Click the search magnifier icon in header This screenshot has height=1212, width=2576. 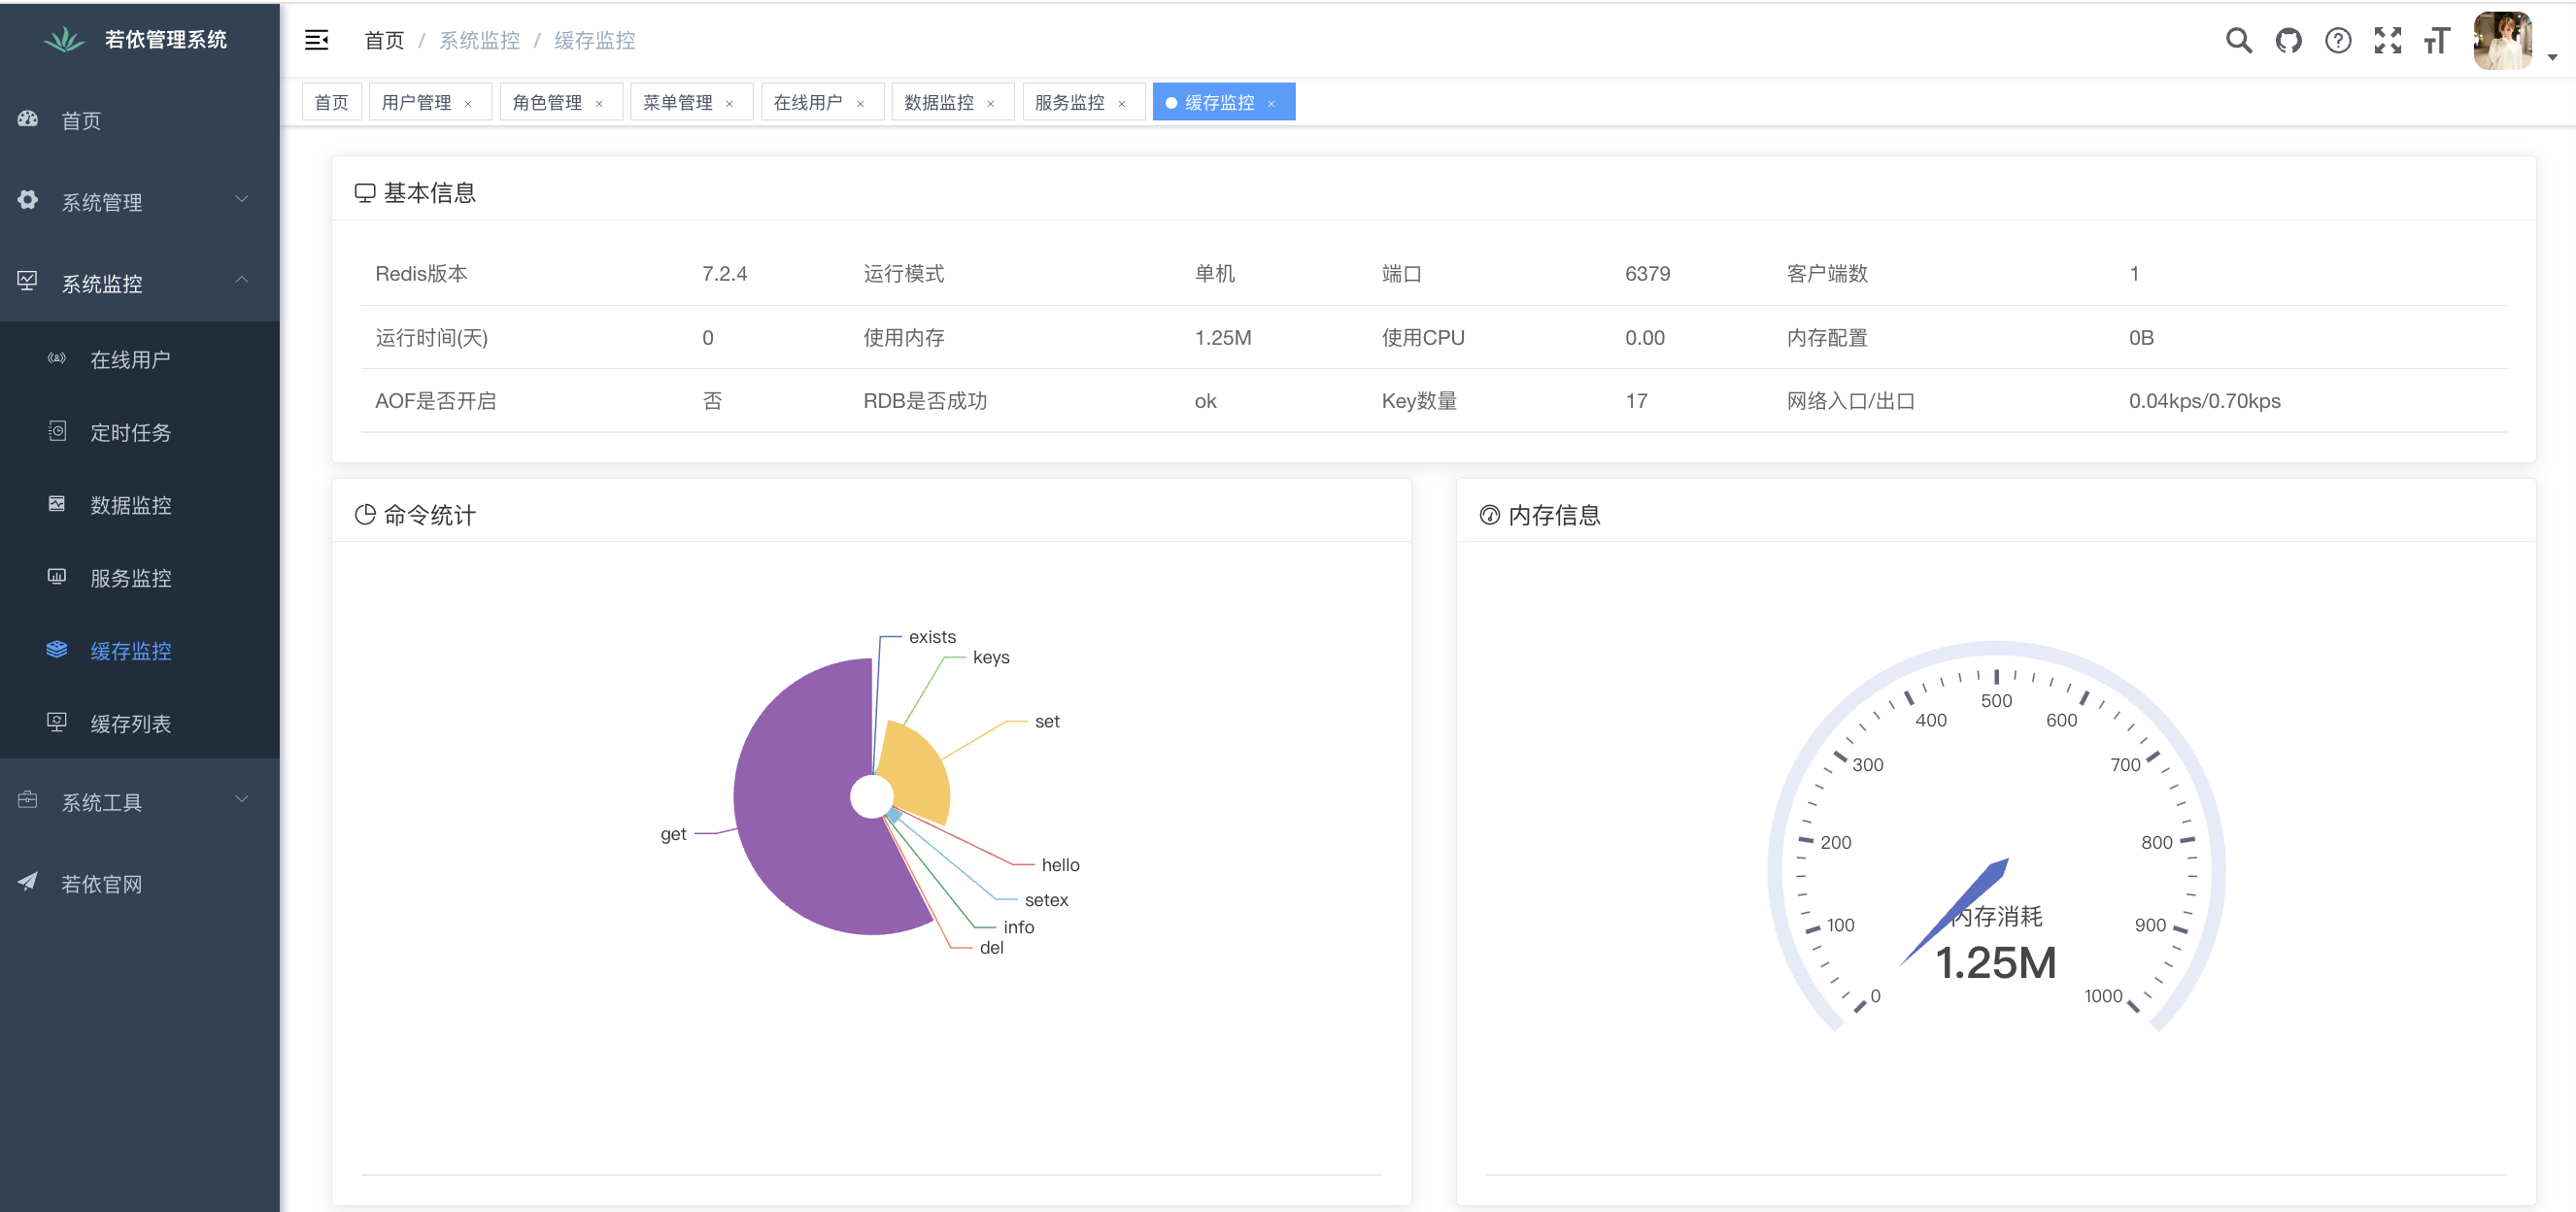click(x=2238, y=40)
